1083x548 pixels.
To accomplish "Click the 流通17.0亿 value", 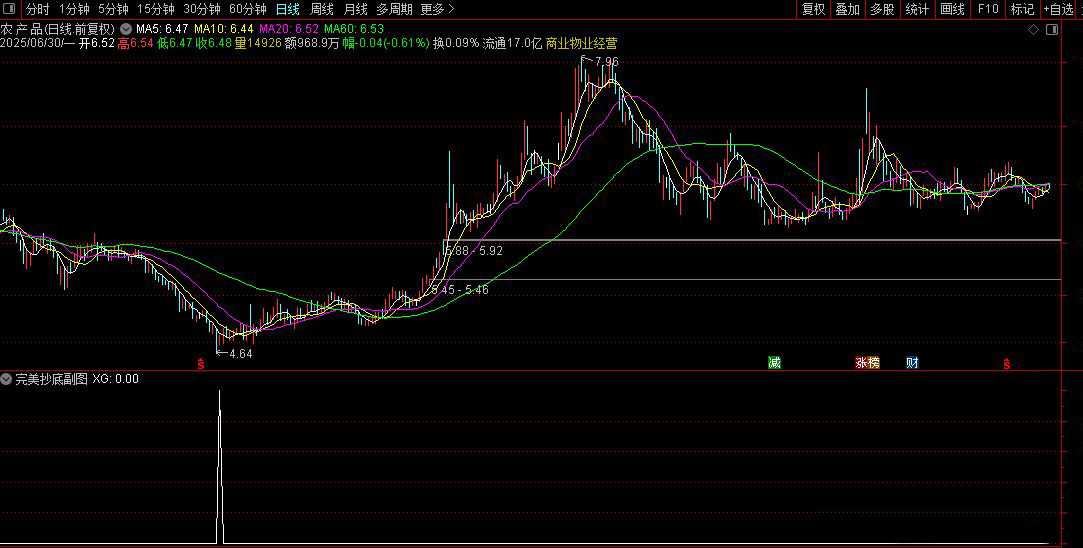I will (x=512, y=43).
